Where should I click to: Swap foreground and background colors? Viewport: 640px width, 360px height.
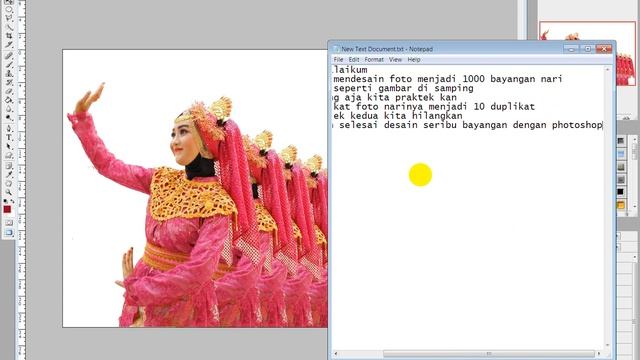pos(12,201)
